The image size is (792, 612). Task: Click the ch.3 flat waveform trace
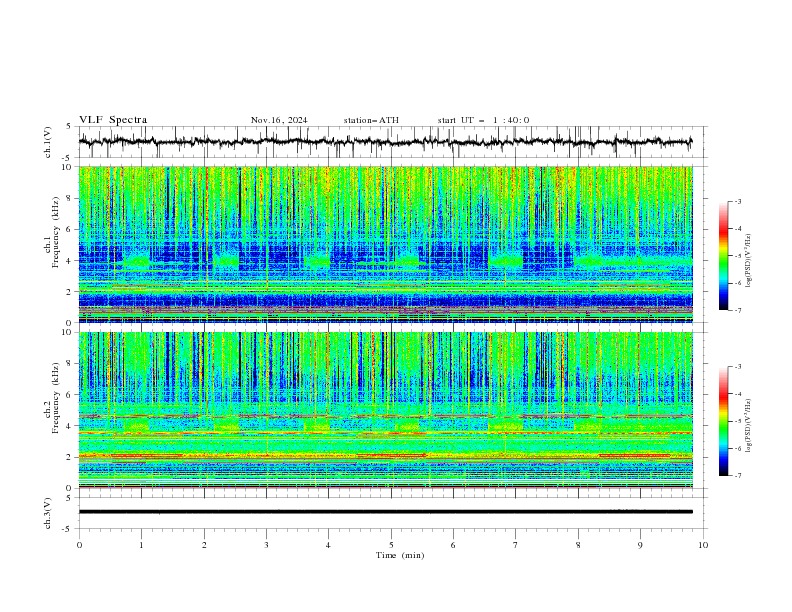click(x=385, y=512)
